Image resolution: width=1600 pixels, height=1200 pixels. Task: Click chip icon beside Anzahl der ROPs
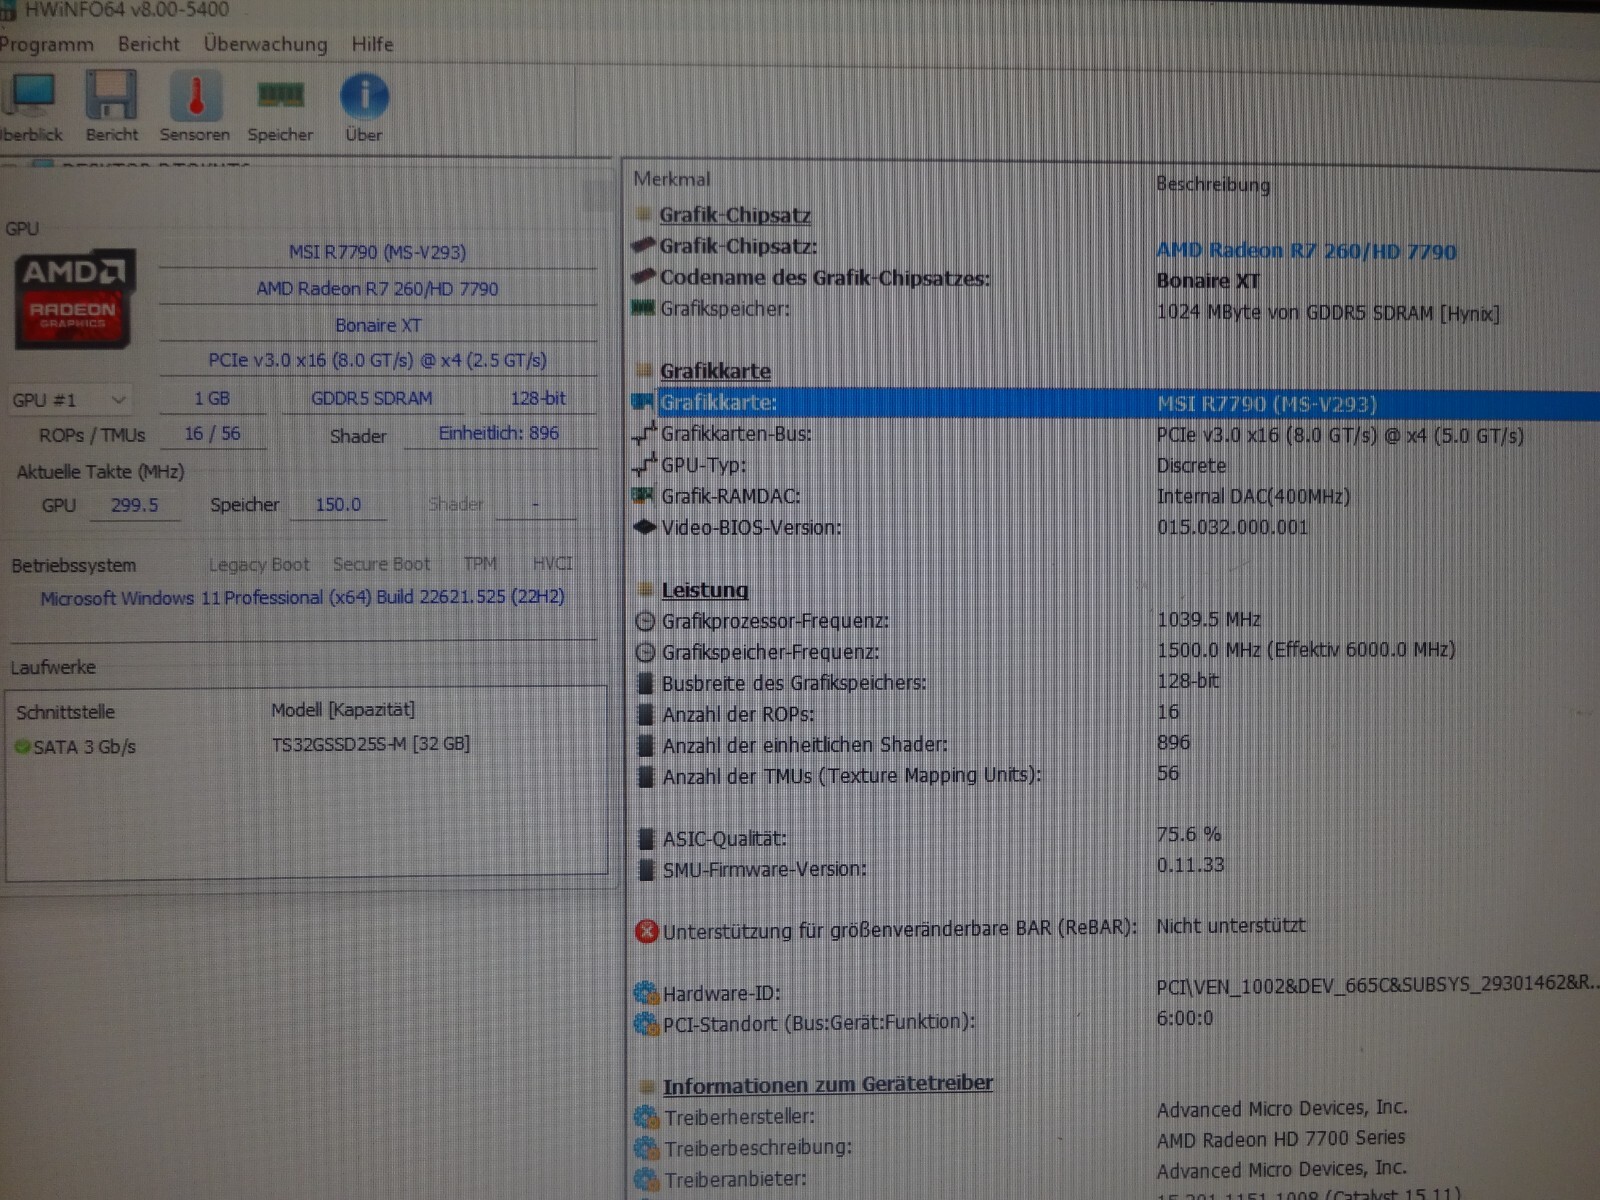647,715
